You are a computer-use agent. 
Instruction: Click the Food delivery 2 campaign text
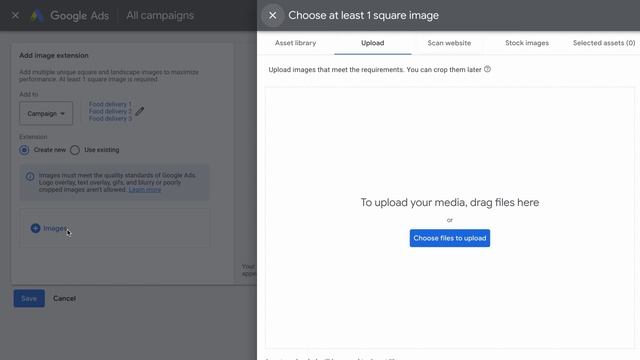(x=110, y=111)
